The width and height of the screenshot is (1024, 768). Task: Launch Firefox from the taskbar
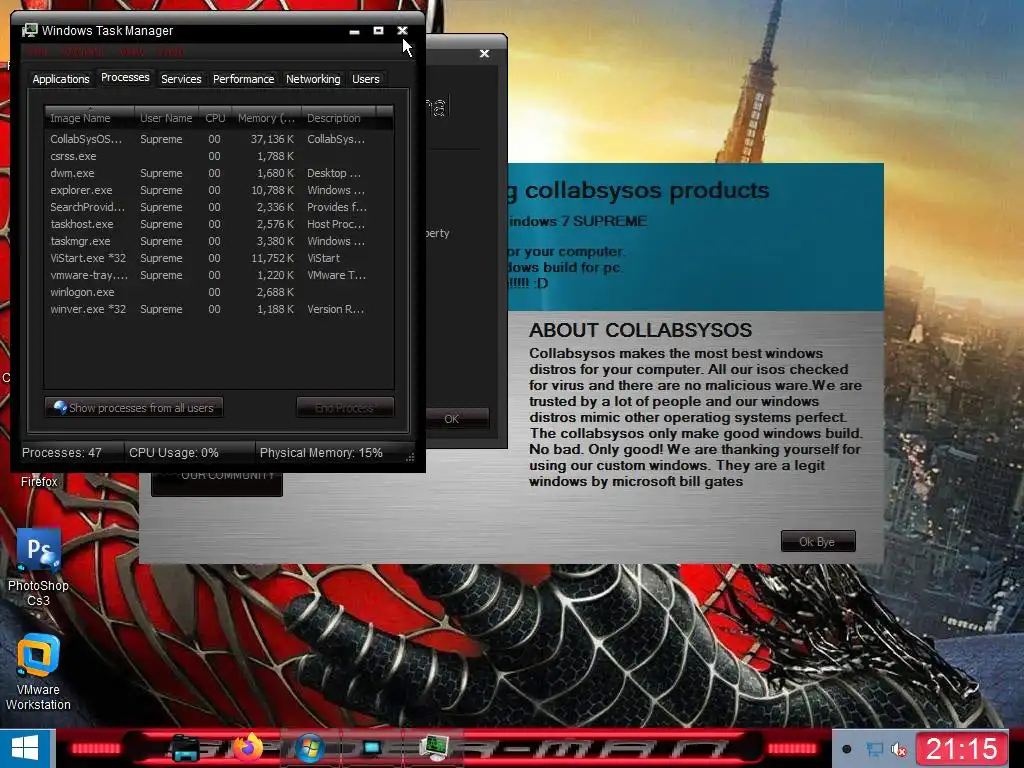point(248,748)
